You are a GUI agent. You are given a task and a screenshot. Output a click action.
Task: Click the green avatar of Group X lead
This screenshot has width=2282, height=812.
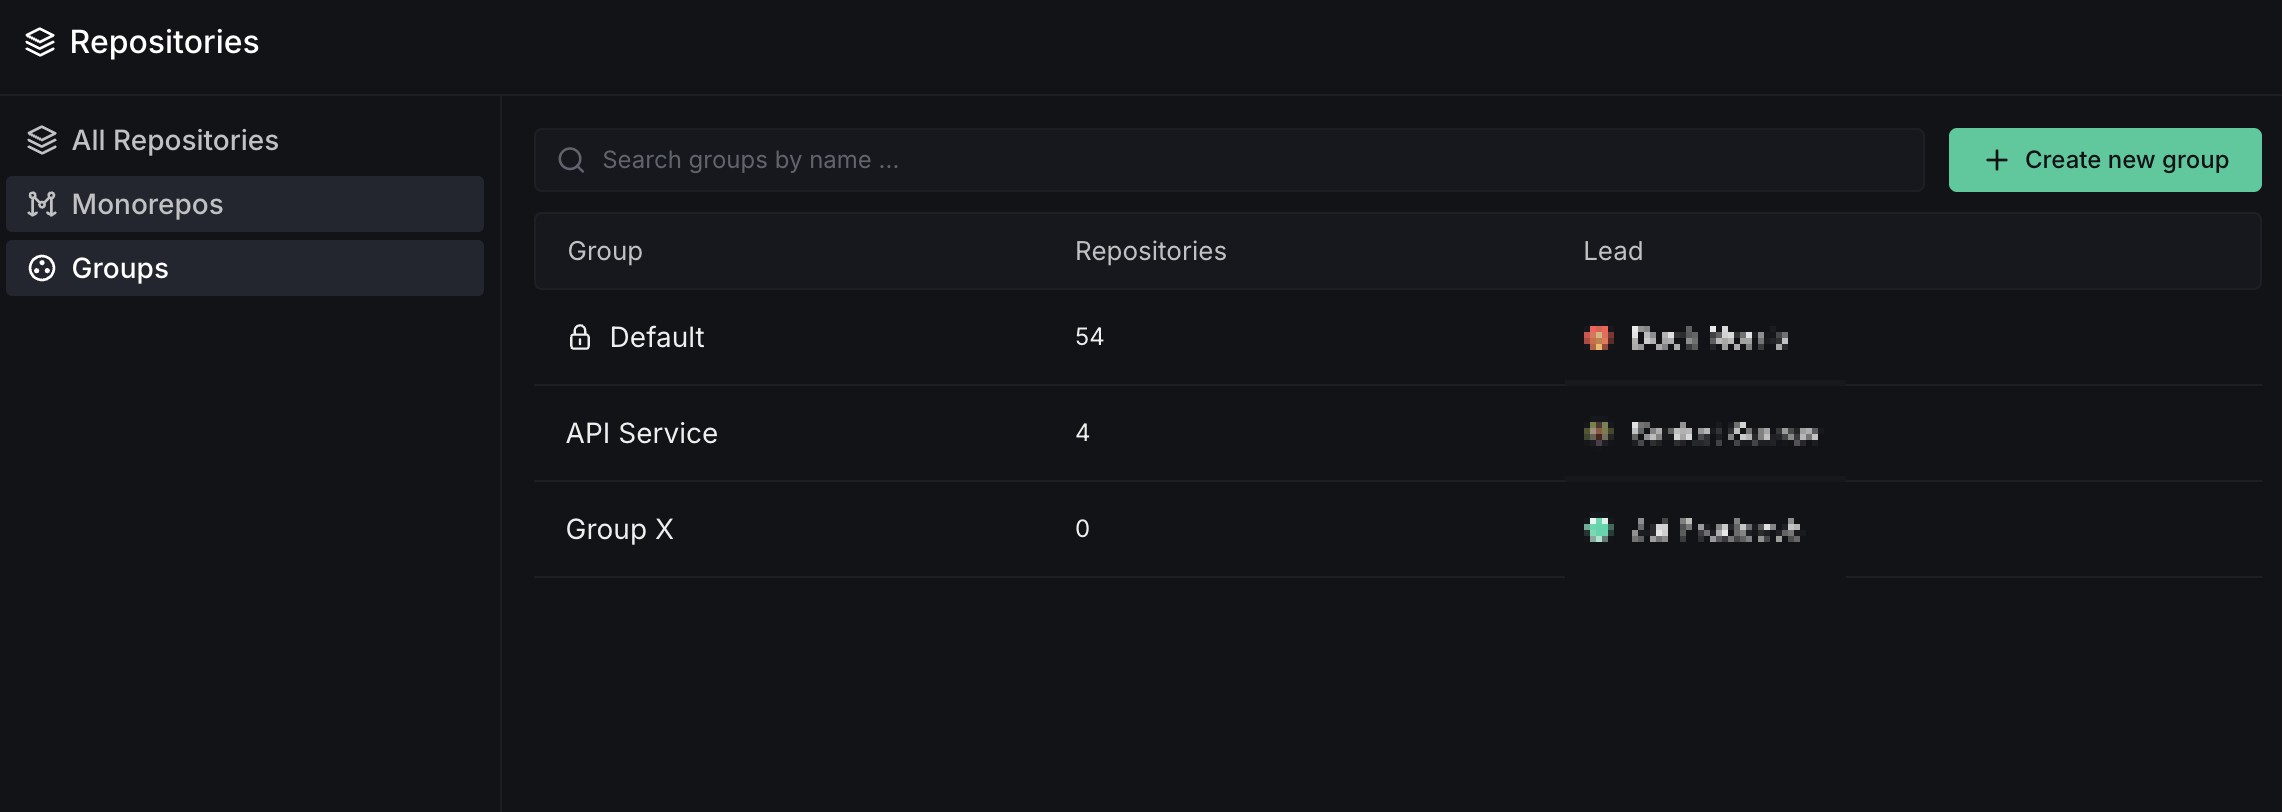click(1598, 529)
